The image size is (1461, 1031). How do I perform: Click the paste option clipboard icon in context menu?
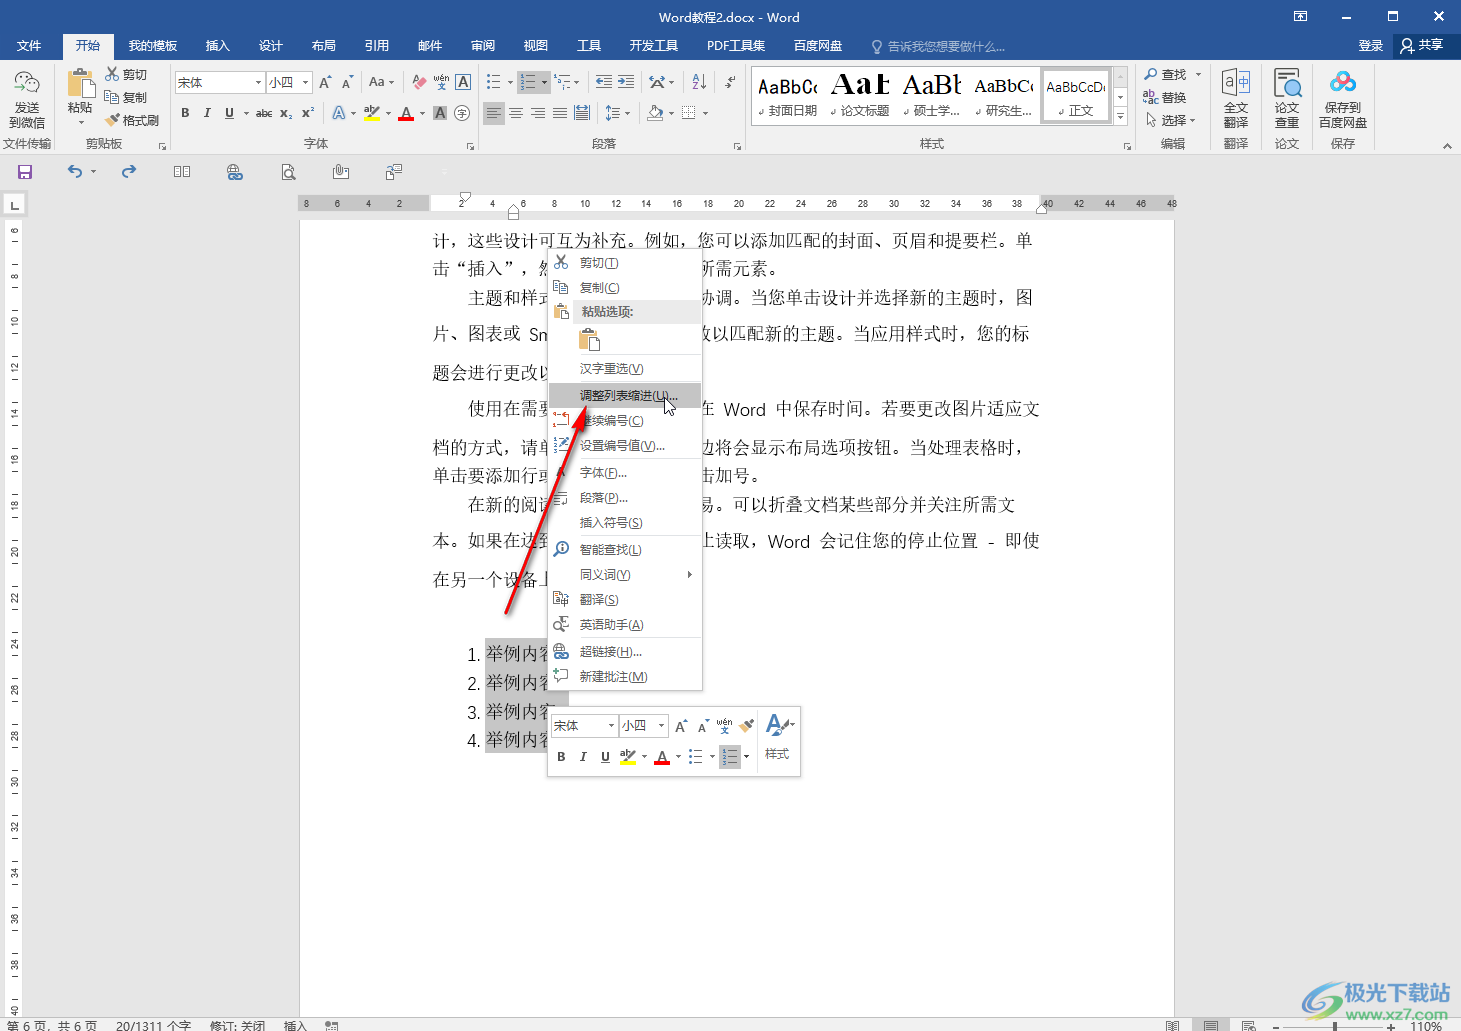[x=590, y=340]
